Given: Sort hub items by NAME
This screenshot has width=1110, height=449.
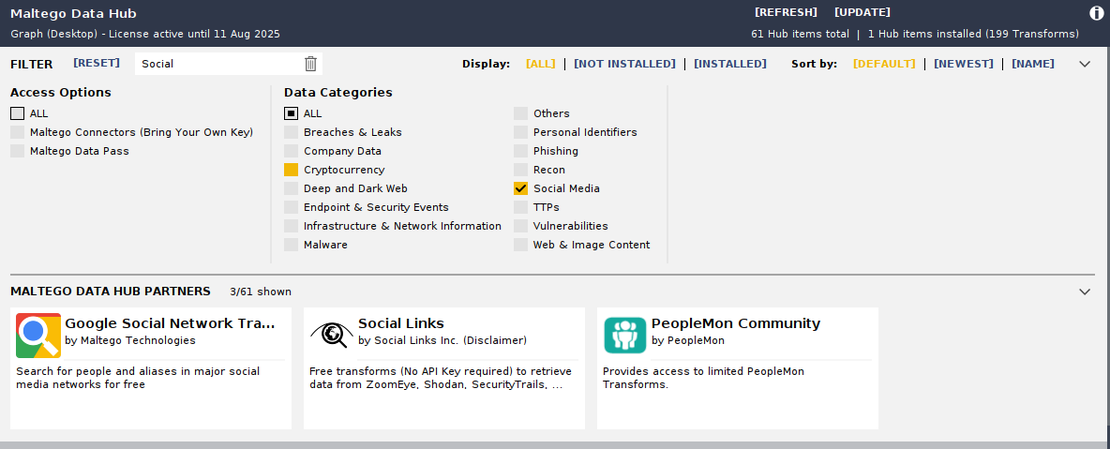Looking at the screenshot, I should tap(1032, 64).
